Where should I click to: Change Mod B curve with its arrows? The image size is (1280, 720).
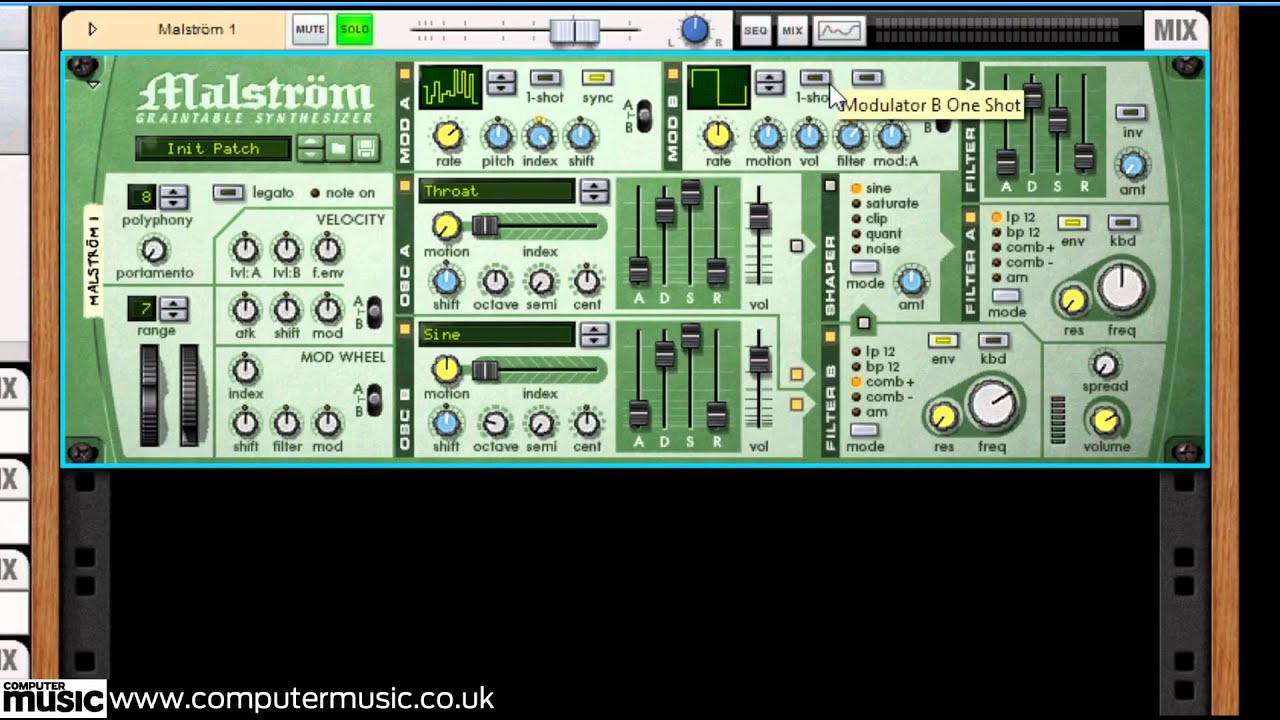coord(769,83)
